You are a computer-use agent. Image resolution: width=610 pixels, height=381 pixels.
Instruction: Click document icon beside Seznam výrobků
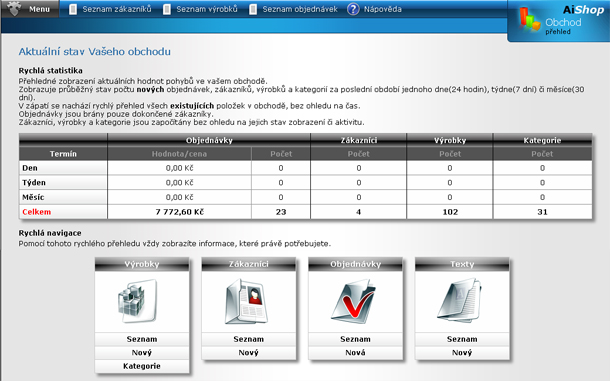pos(167,9)
